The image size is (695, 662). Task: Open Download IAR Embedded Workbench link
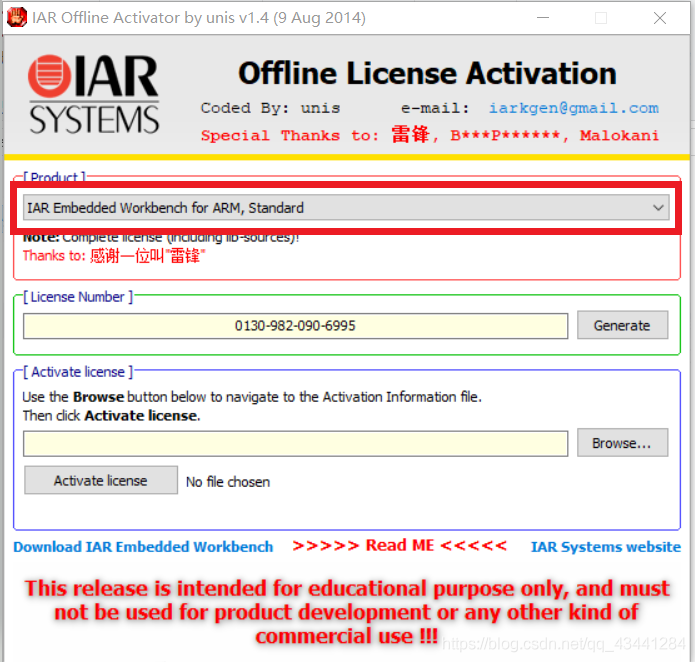[x=143, y=547]
